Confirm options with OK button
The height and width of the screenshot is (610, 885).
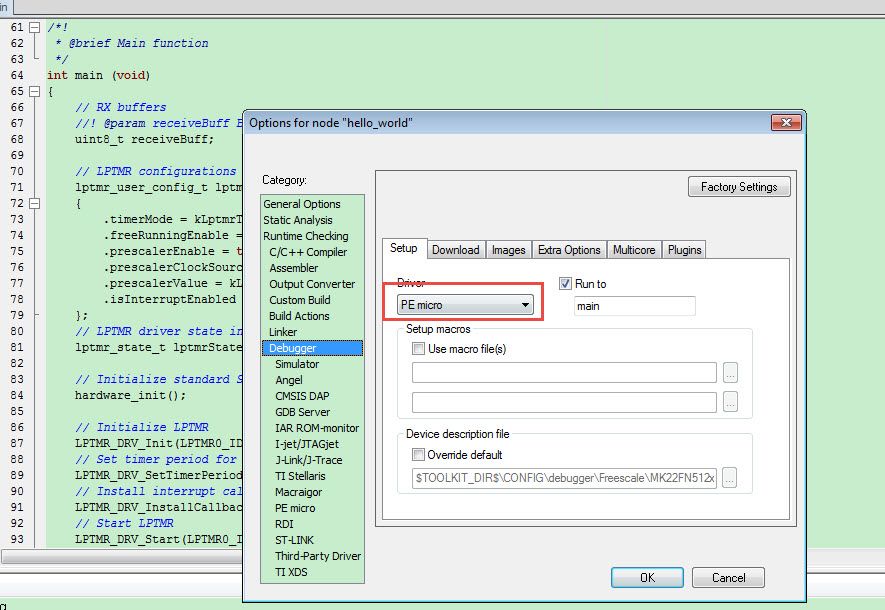647,577
